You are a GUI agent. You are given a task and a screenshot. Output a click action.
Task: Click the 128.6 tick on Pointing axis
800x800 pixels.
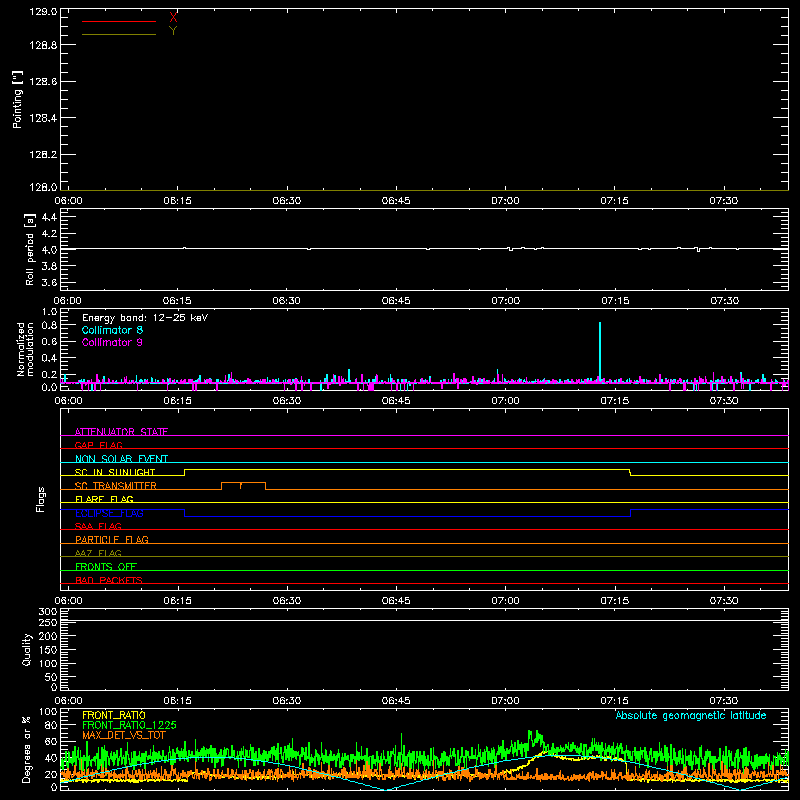pos(43,82)
